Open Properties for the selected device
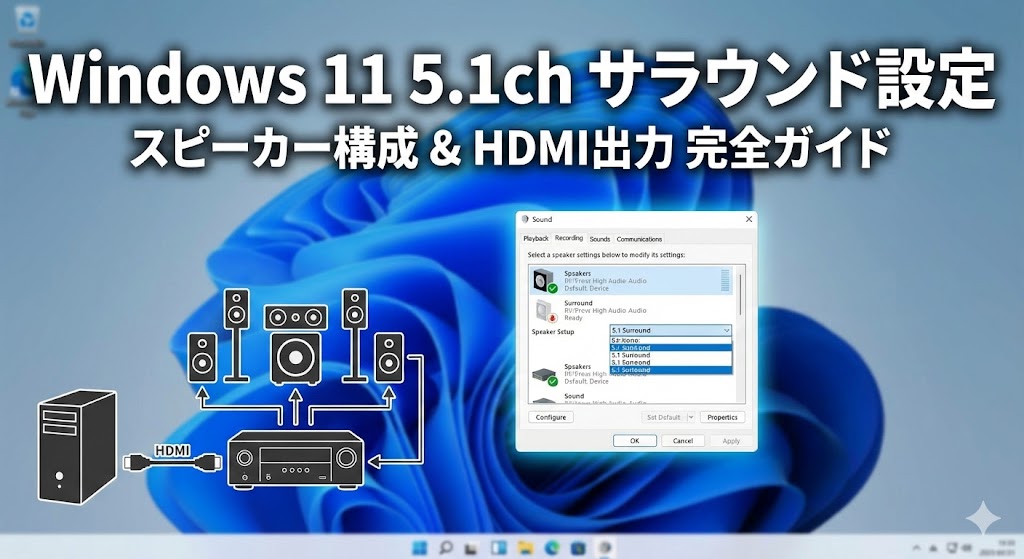This screenshot has width=1024, height=559. (x=721, y=417)
